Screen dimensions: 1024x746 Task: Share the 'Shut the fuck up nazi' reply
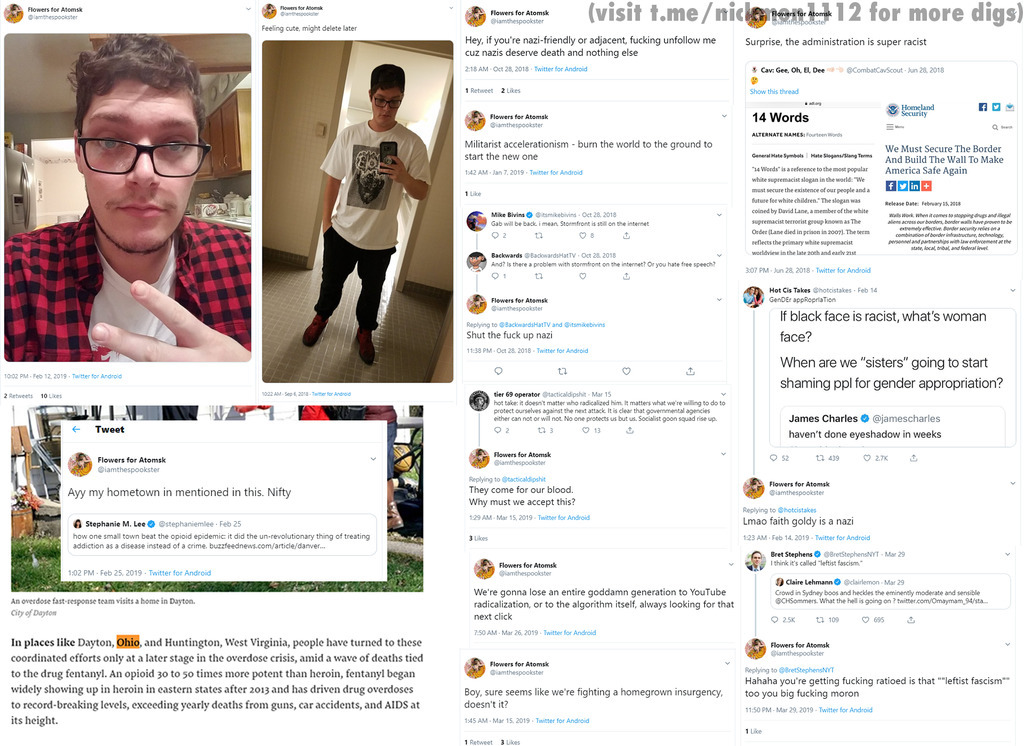(x=690, y=371)
